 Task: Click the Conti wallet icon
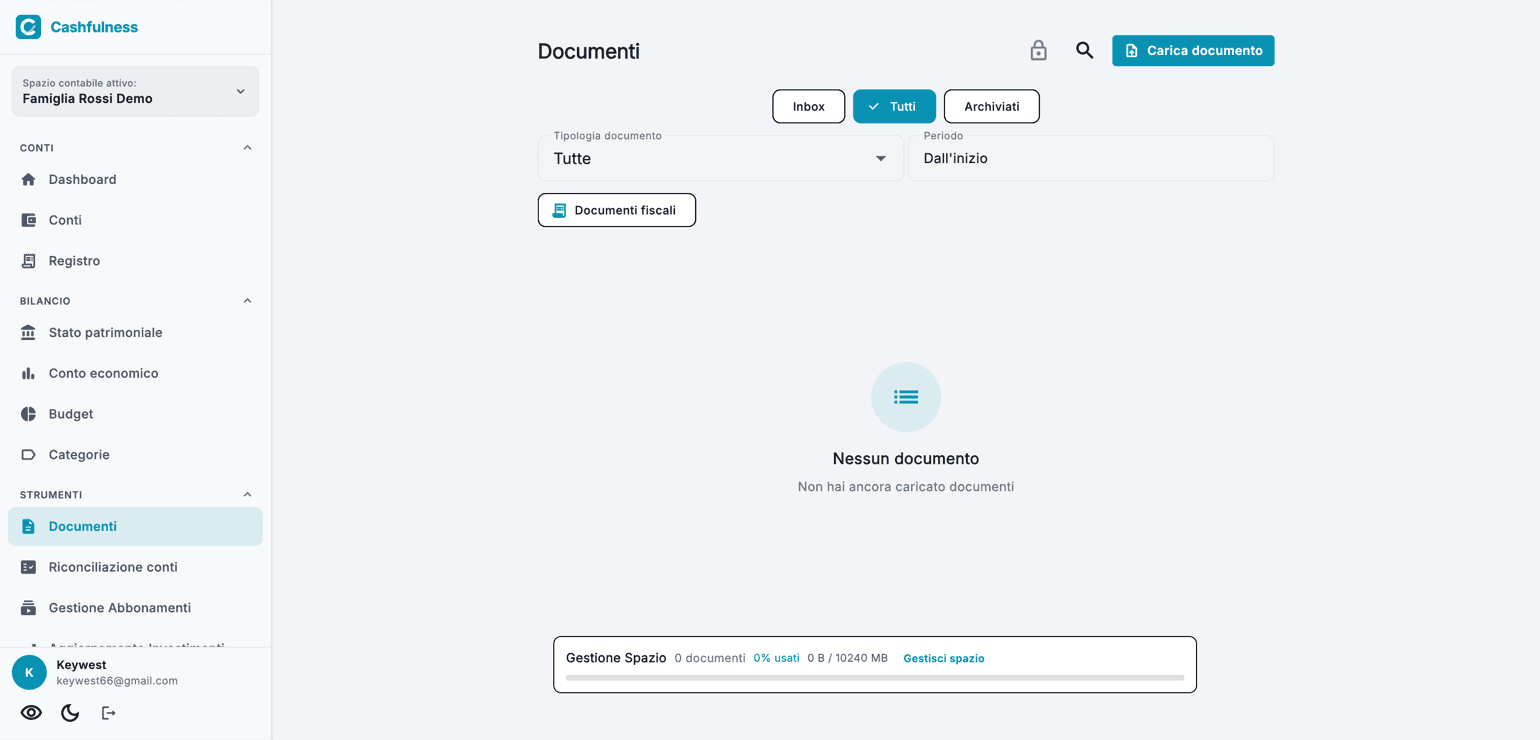coord(28,220)
